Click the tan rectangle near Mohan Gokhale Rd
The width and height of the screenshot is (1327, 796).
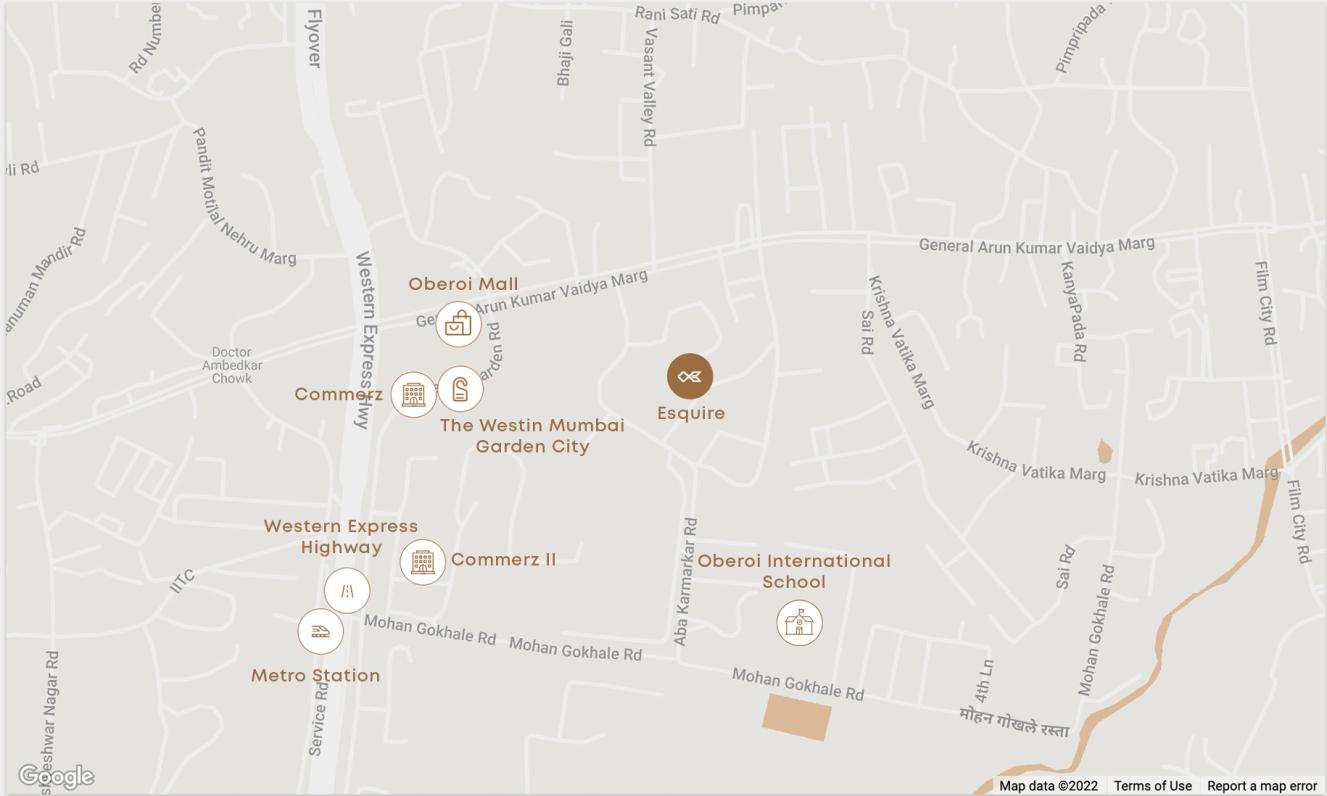pos(797,717)
